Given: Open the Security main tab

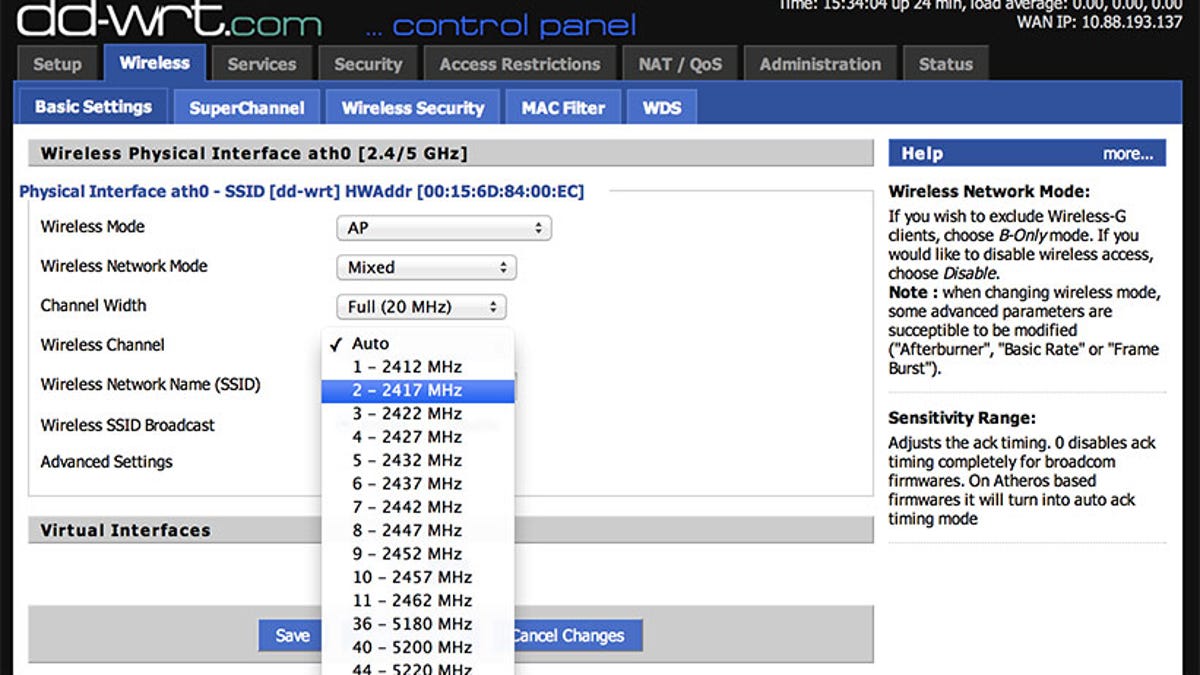Looking at the screenshot, I should (x=368, y=64).
